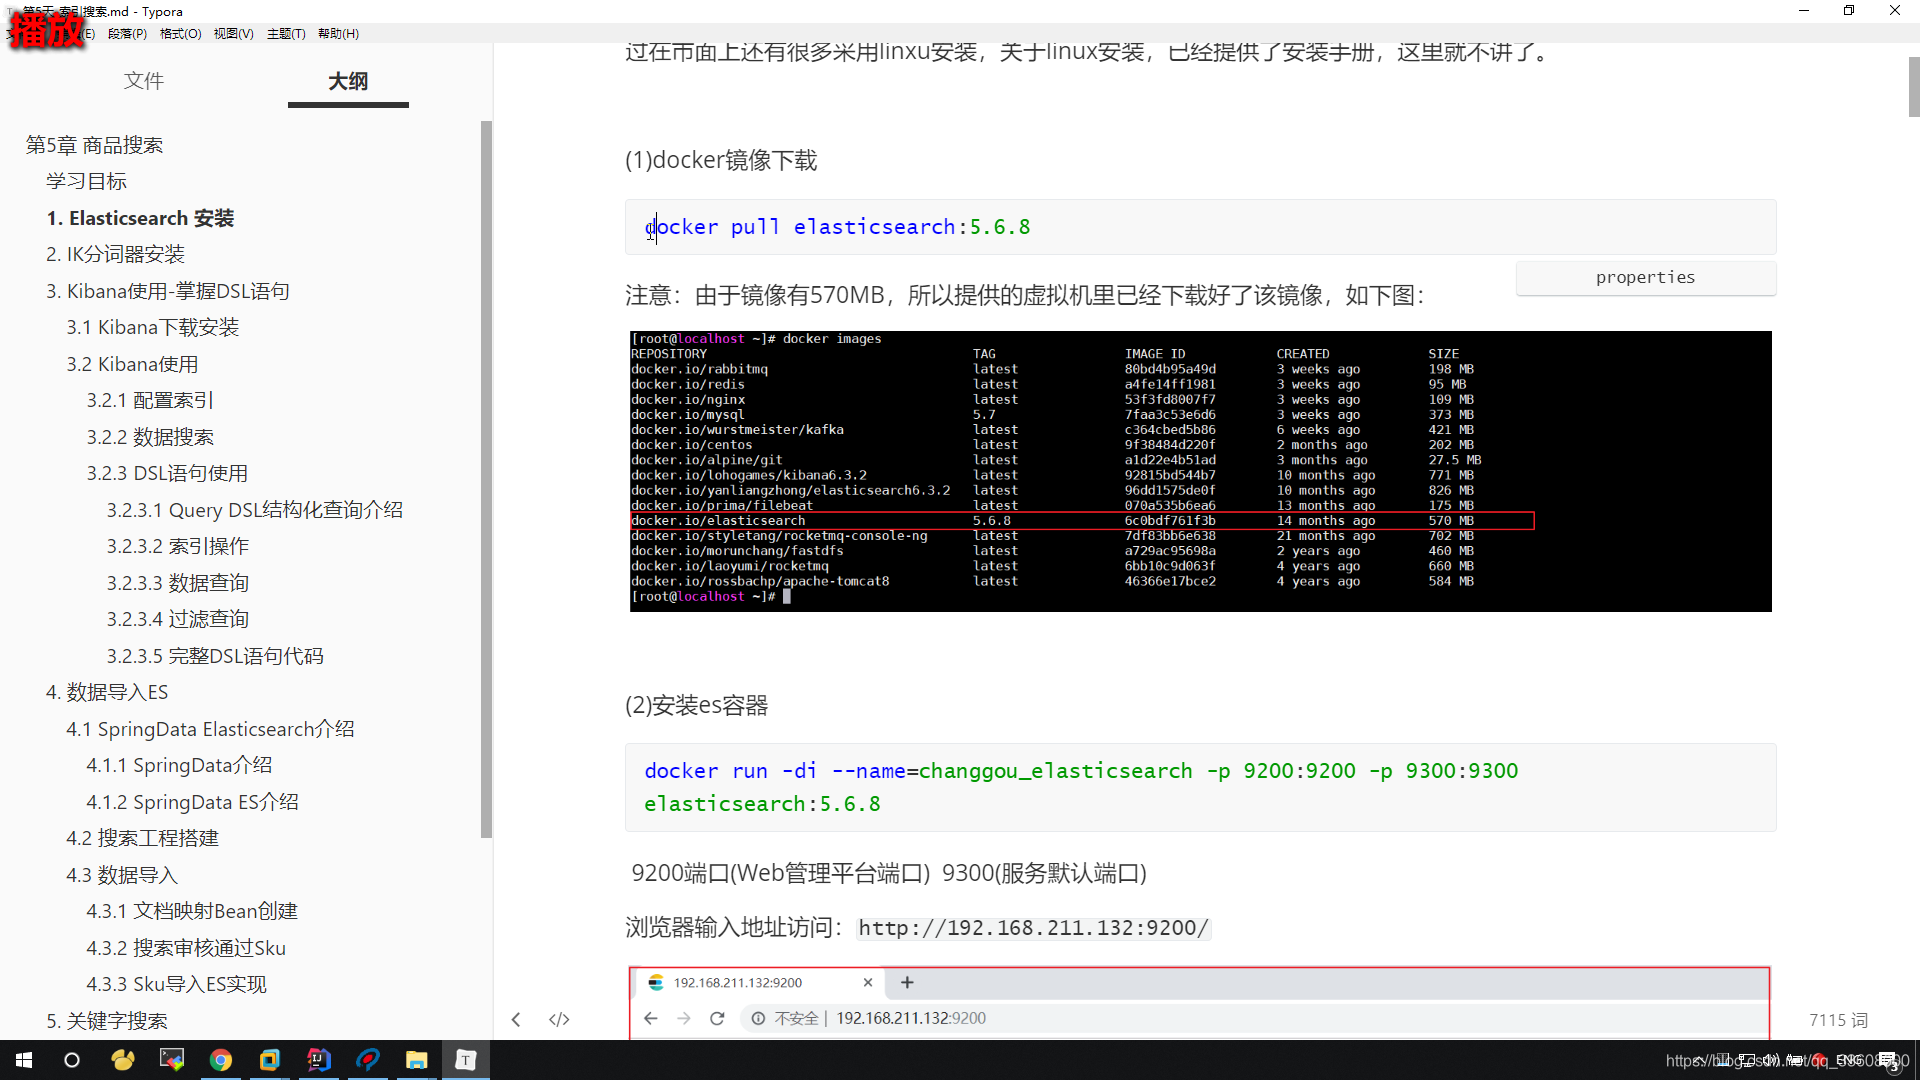Open the Windows Start menu
The image size is (1920, 1080).
tap(24, 1060)
